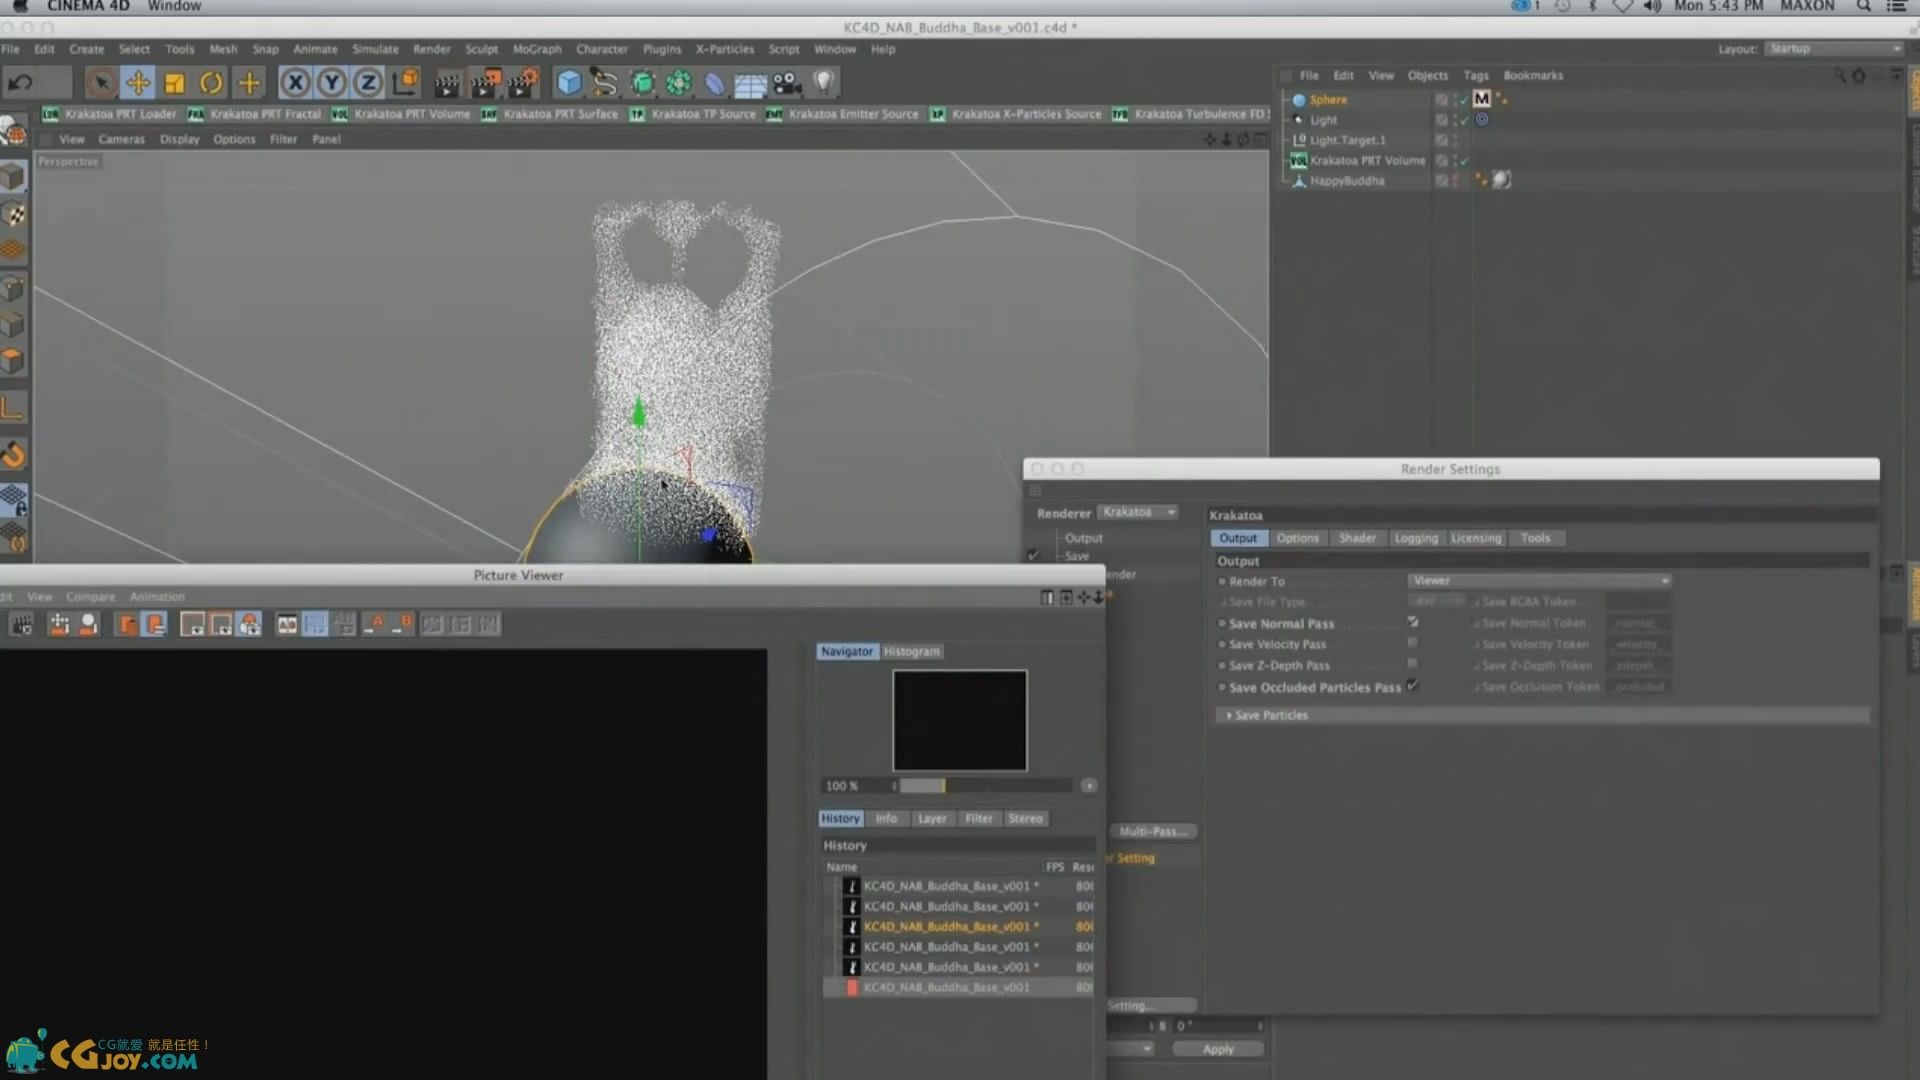
Task: Open the X-Particles menu
Action: point(725,49)
